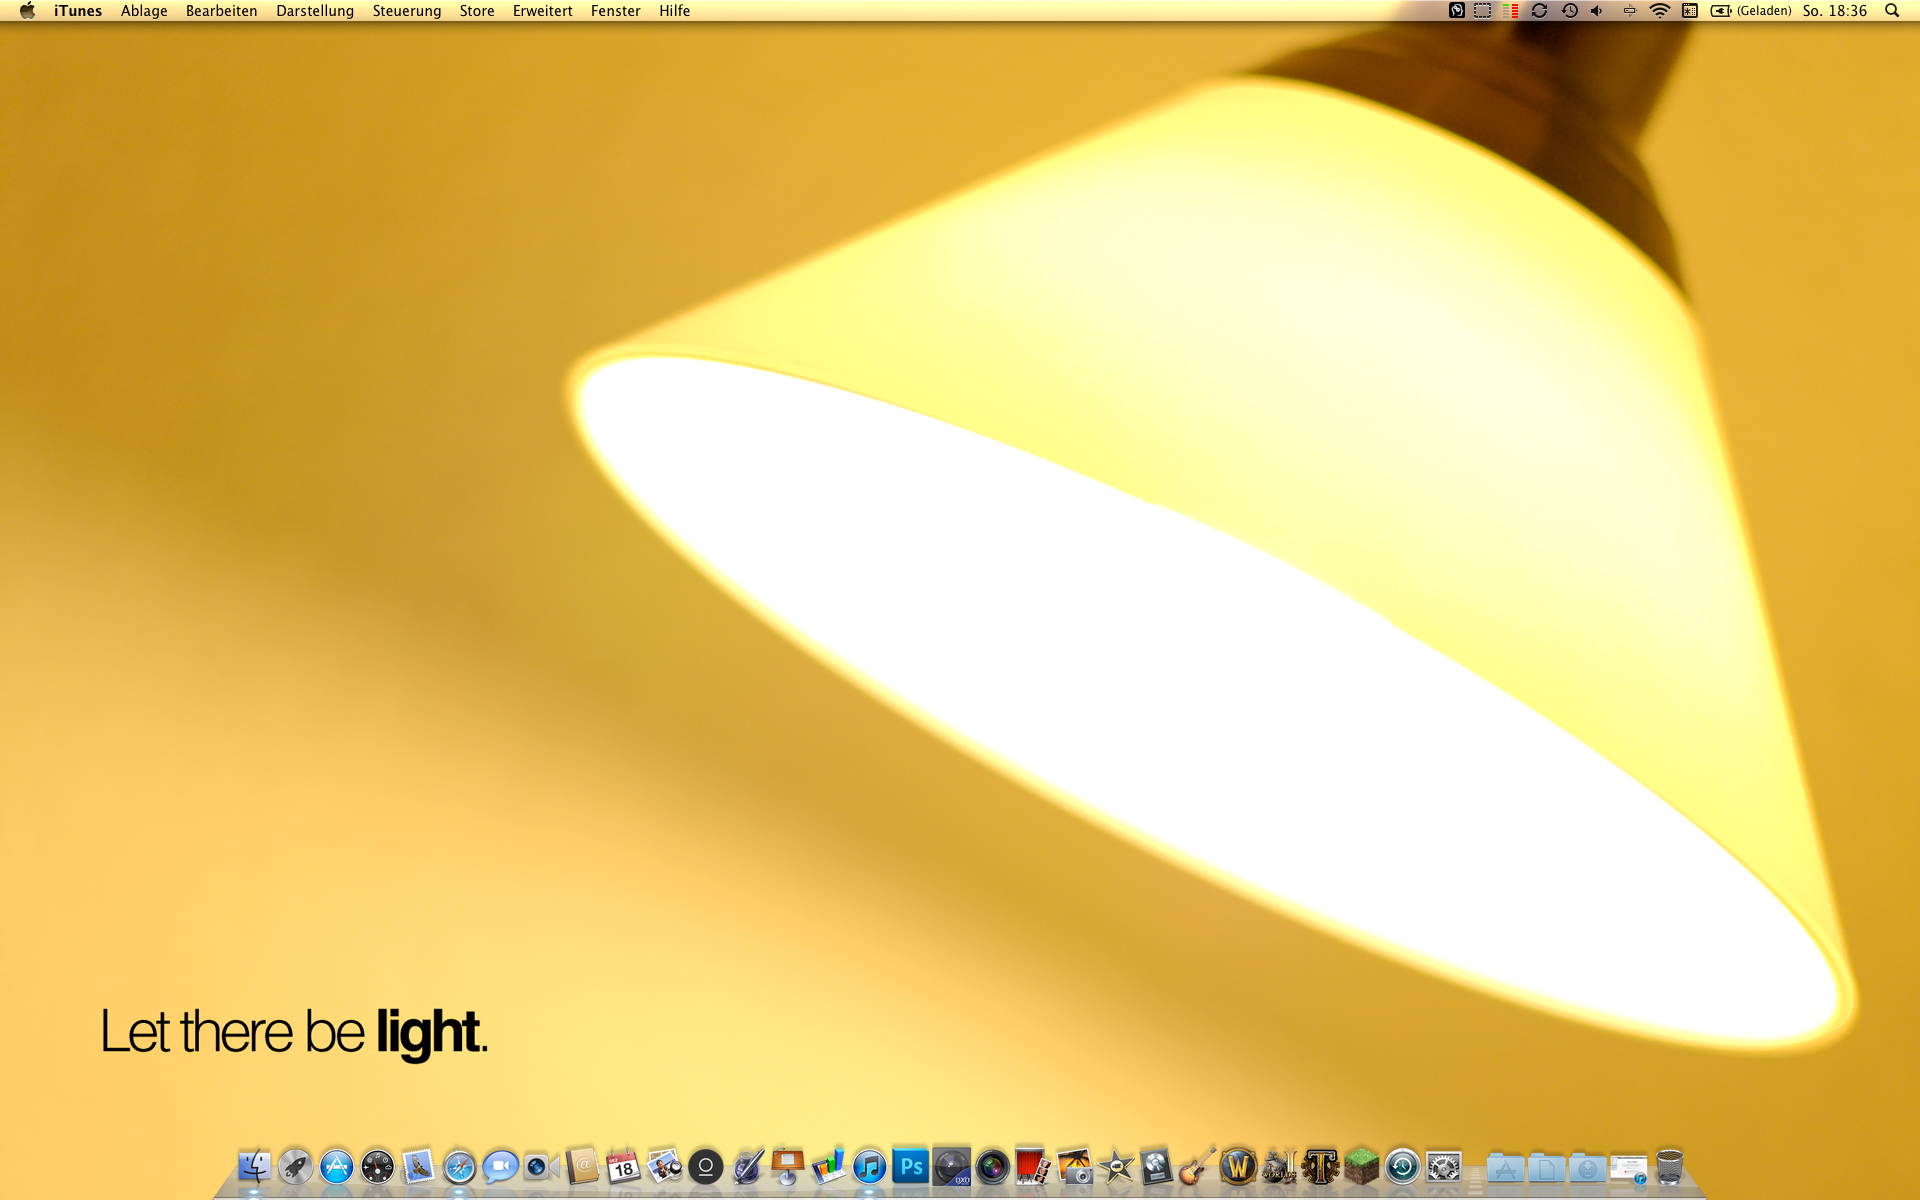
Task: Open Two Worlds II game icon
Action: (x=1279, y=1166)
